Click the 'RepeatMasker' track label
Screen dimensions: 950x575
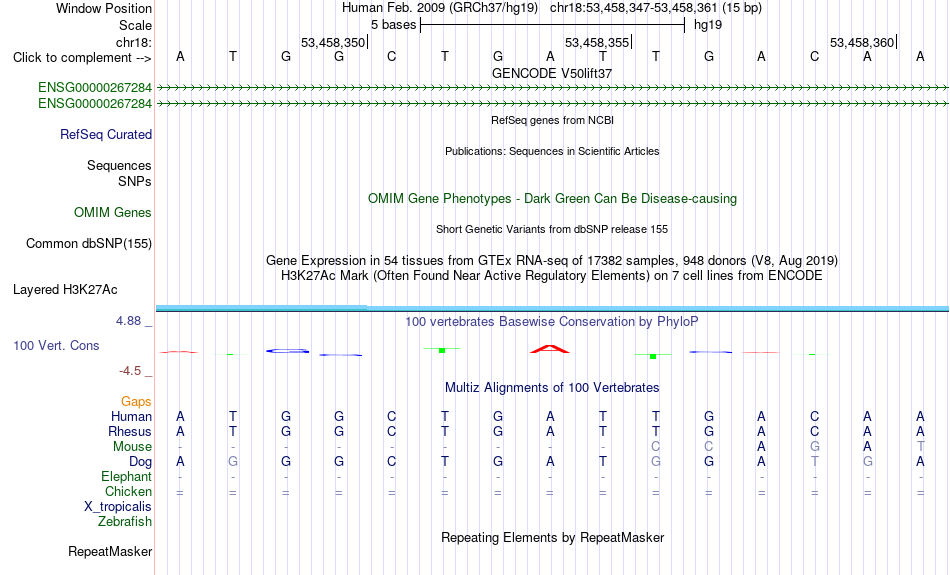coord(110,551)
